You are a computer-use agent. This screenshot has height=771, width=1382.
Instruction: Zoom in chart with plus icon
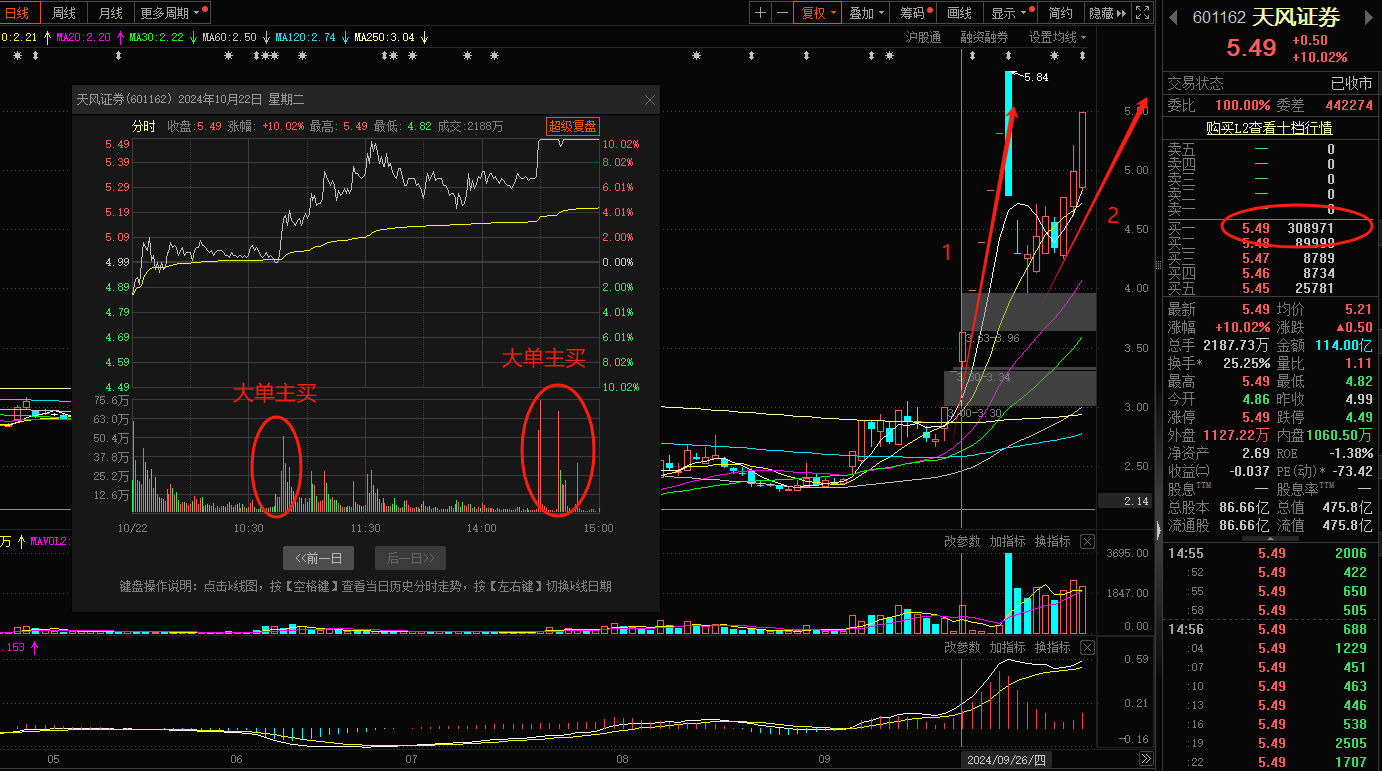tap(761, 13)
